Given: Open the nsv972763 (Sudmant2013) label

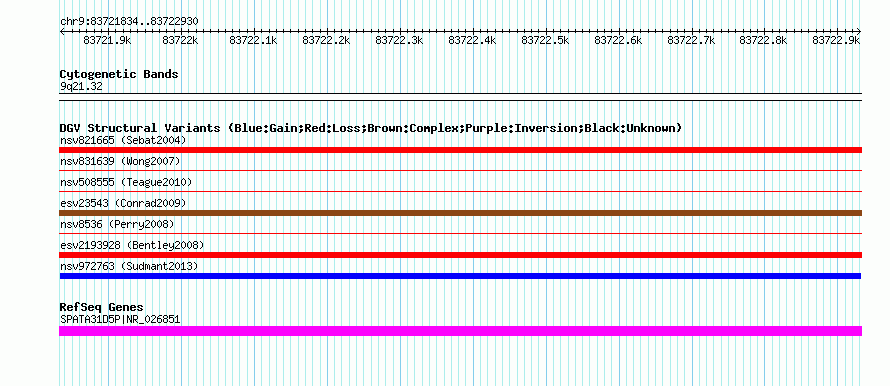Looking at the screenshot, I should (x=129, y=266).
